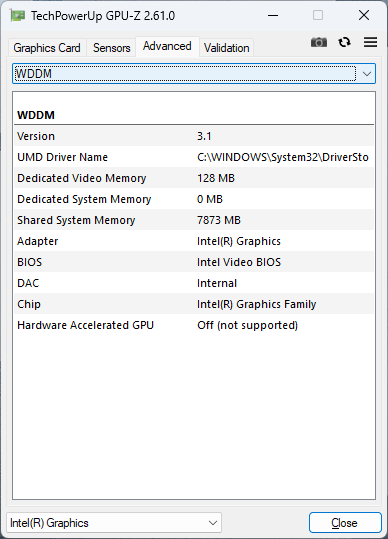388x539 pixels.
Task: Select the Hardware Accelerated GPU row
Action: (194, 325)
